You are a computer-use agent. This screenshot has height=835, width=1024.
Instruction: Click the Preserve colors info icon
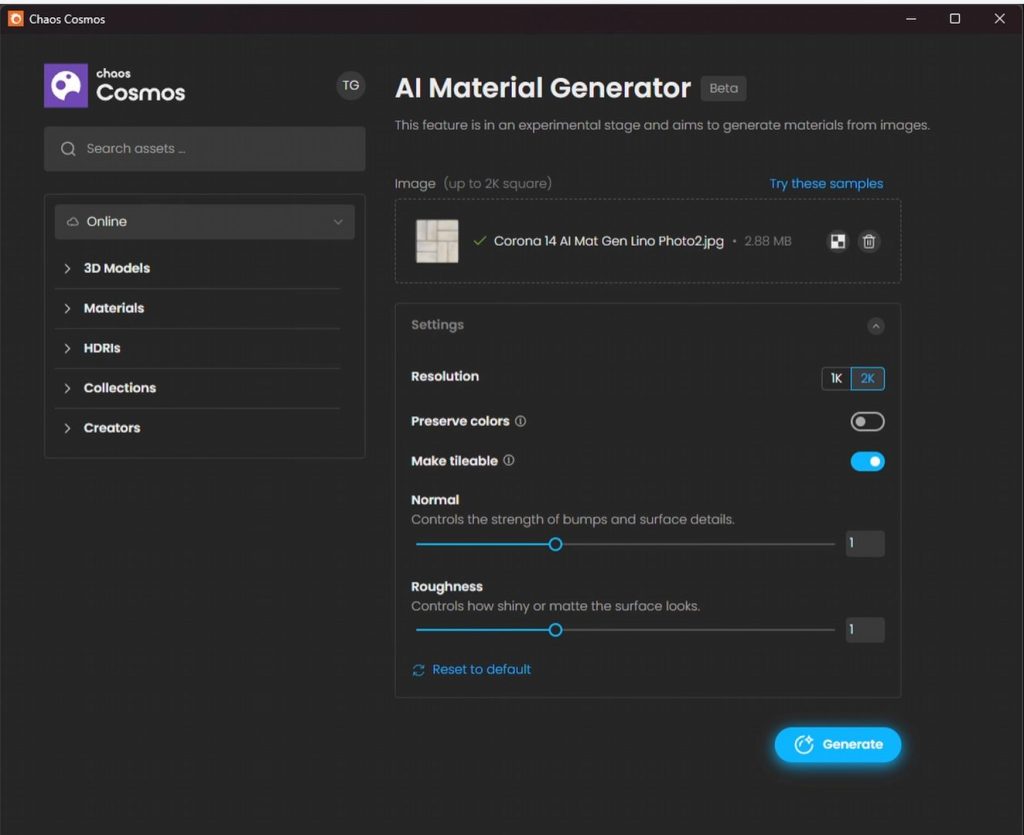pyautogui.click(x=520, y=421)
